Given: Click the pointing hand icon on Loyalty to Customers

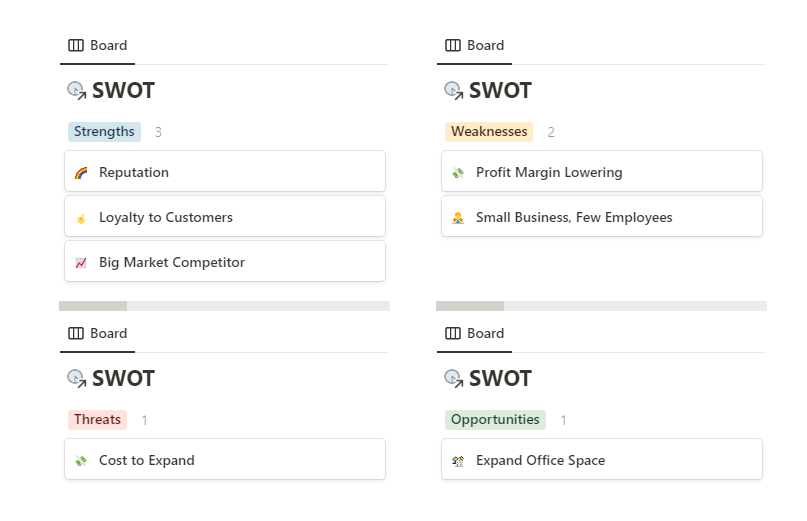Looking at the screenshot, I should 81,218.
